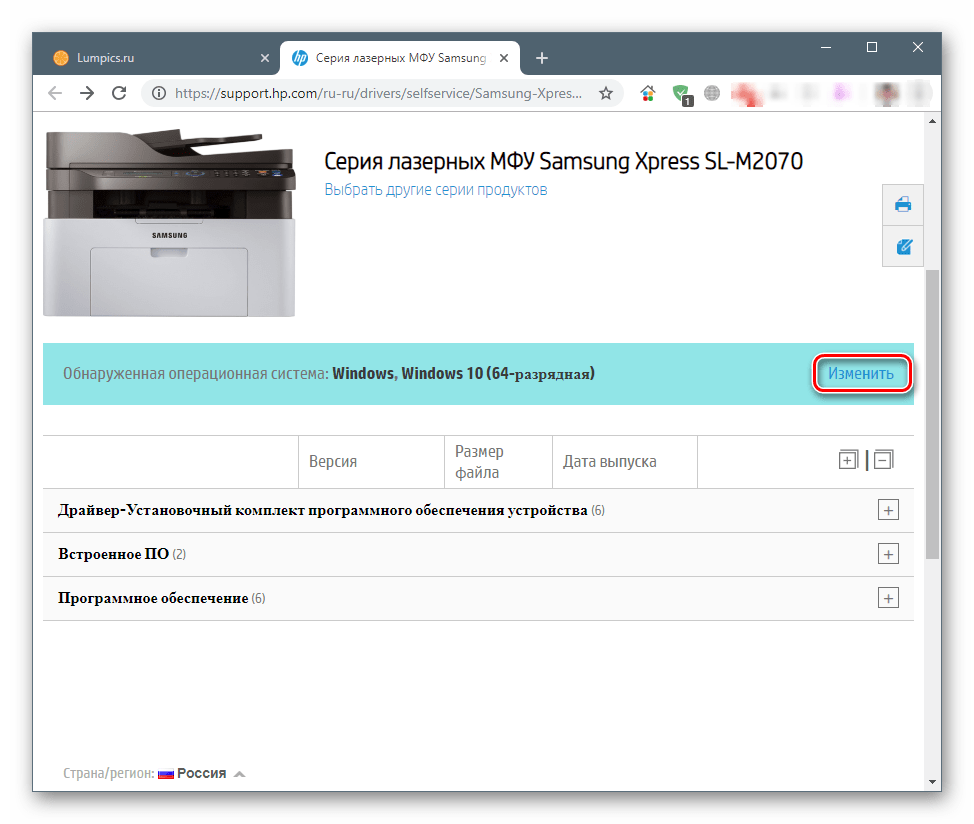Expand the Драйвер-Установочный комплект section
The height and width of the screenshot is (824, 974).
[x=887, y=510]
